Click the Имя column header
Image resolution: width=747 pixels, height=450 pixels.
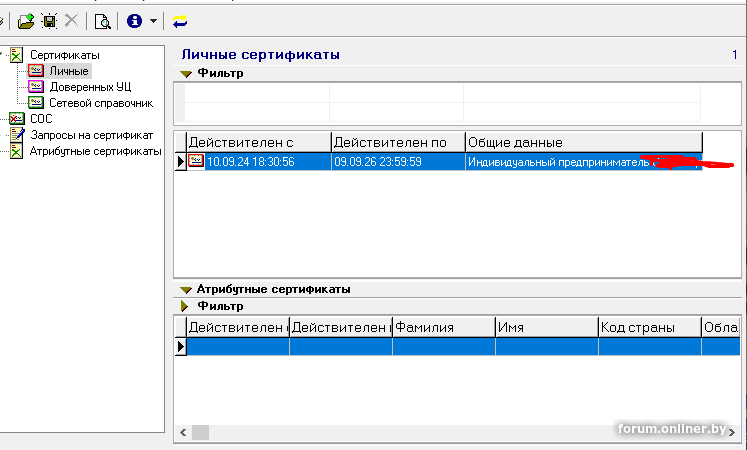547,327
